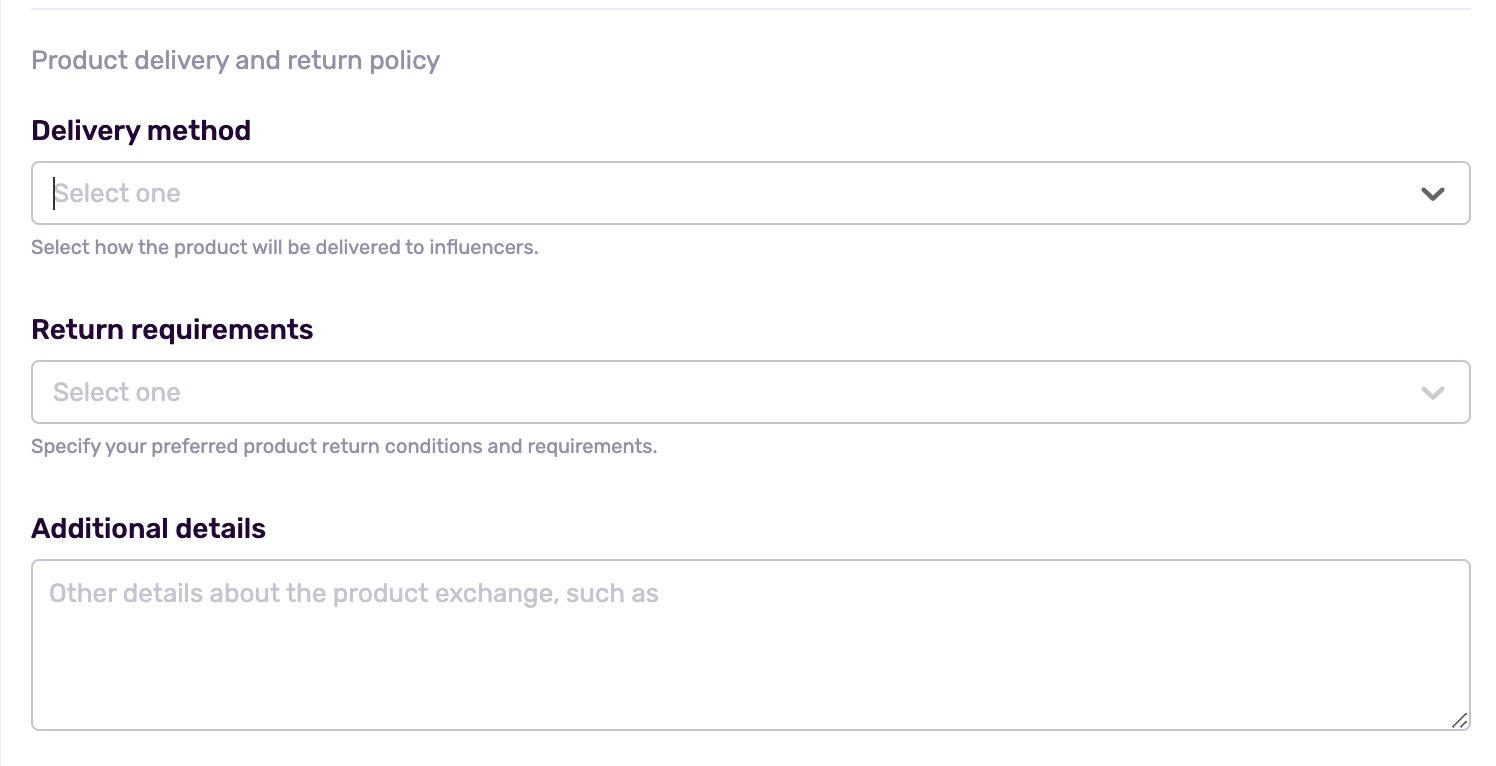Click "Select one" placeholder under Delivery method
Image resolution: width=1496 pixels, height=766 pixels.
pyautogui.click(x=117, y=193)
